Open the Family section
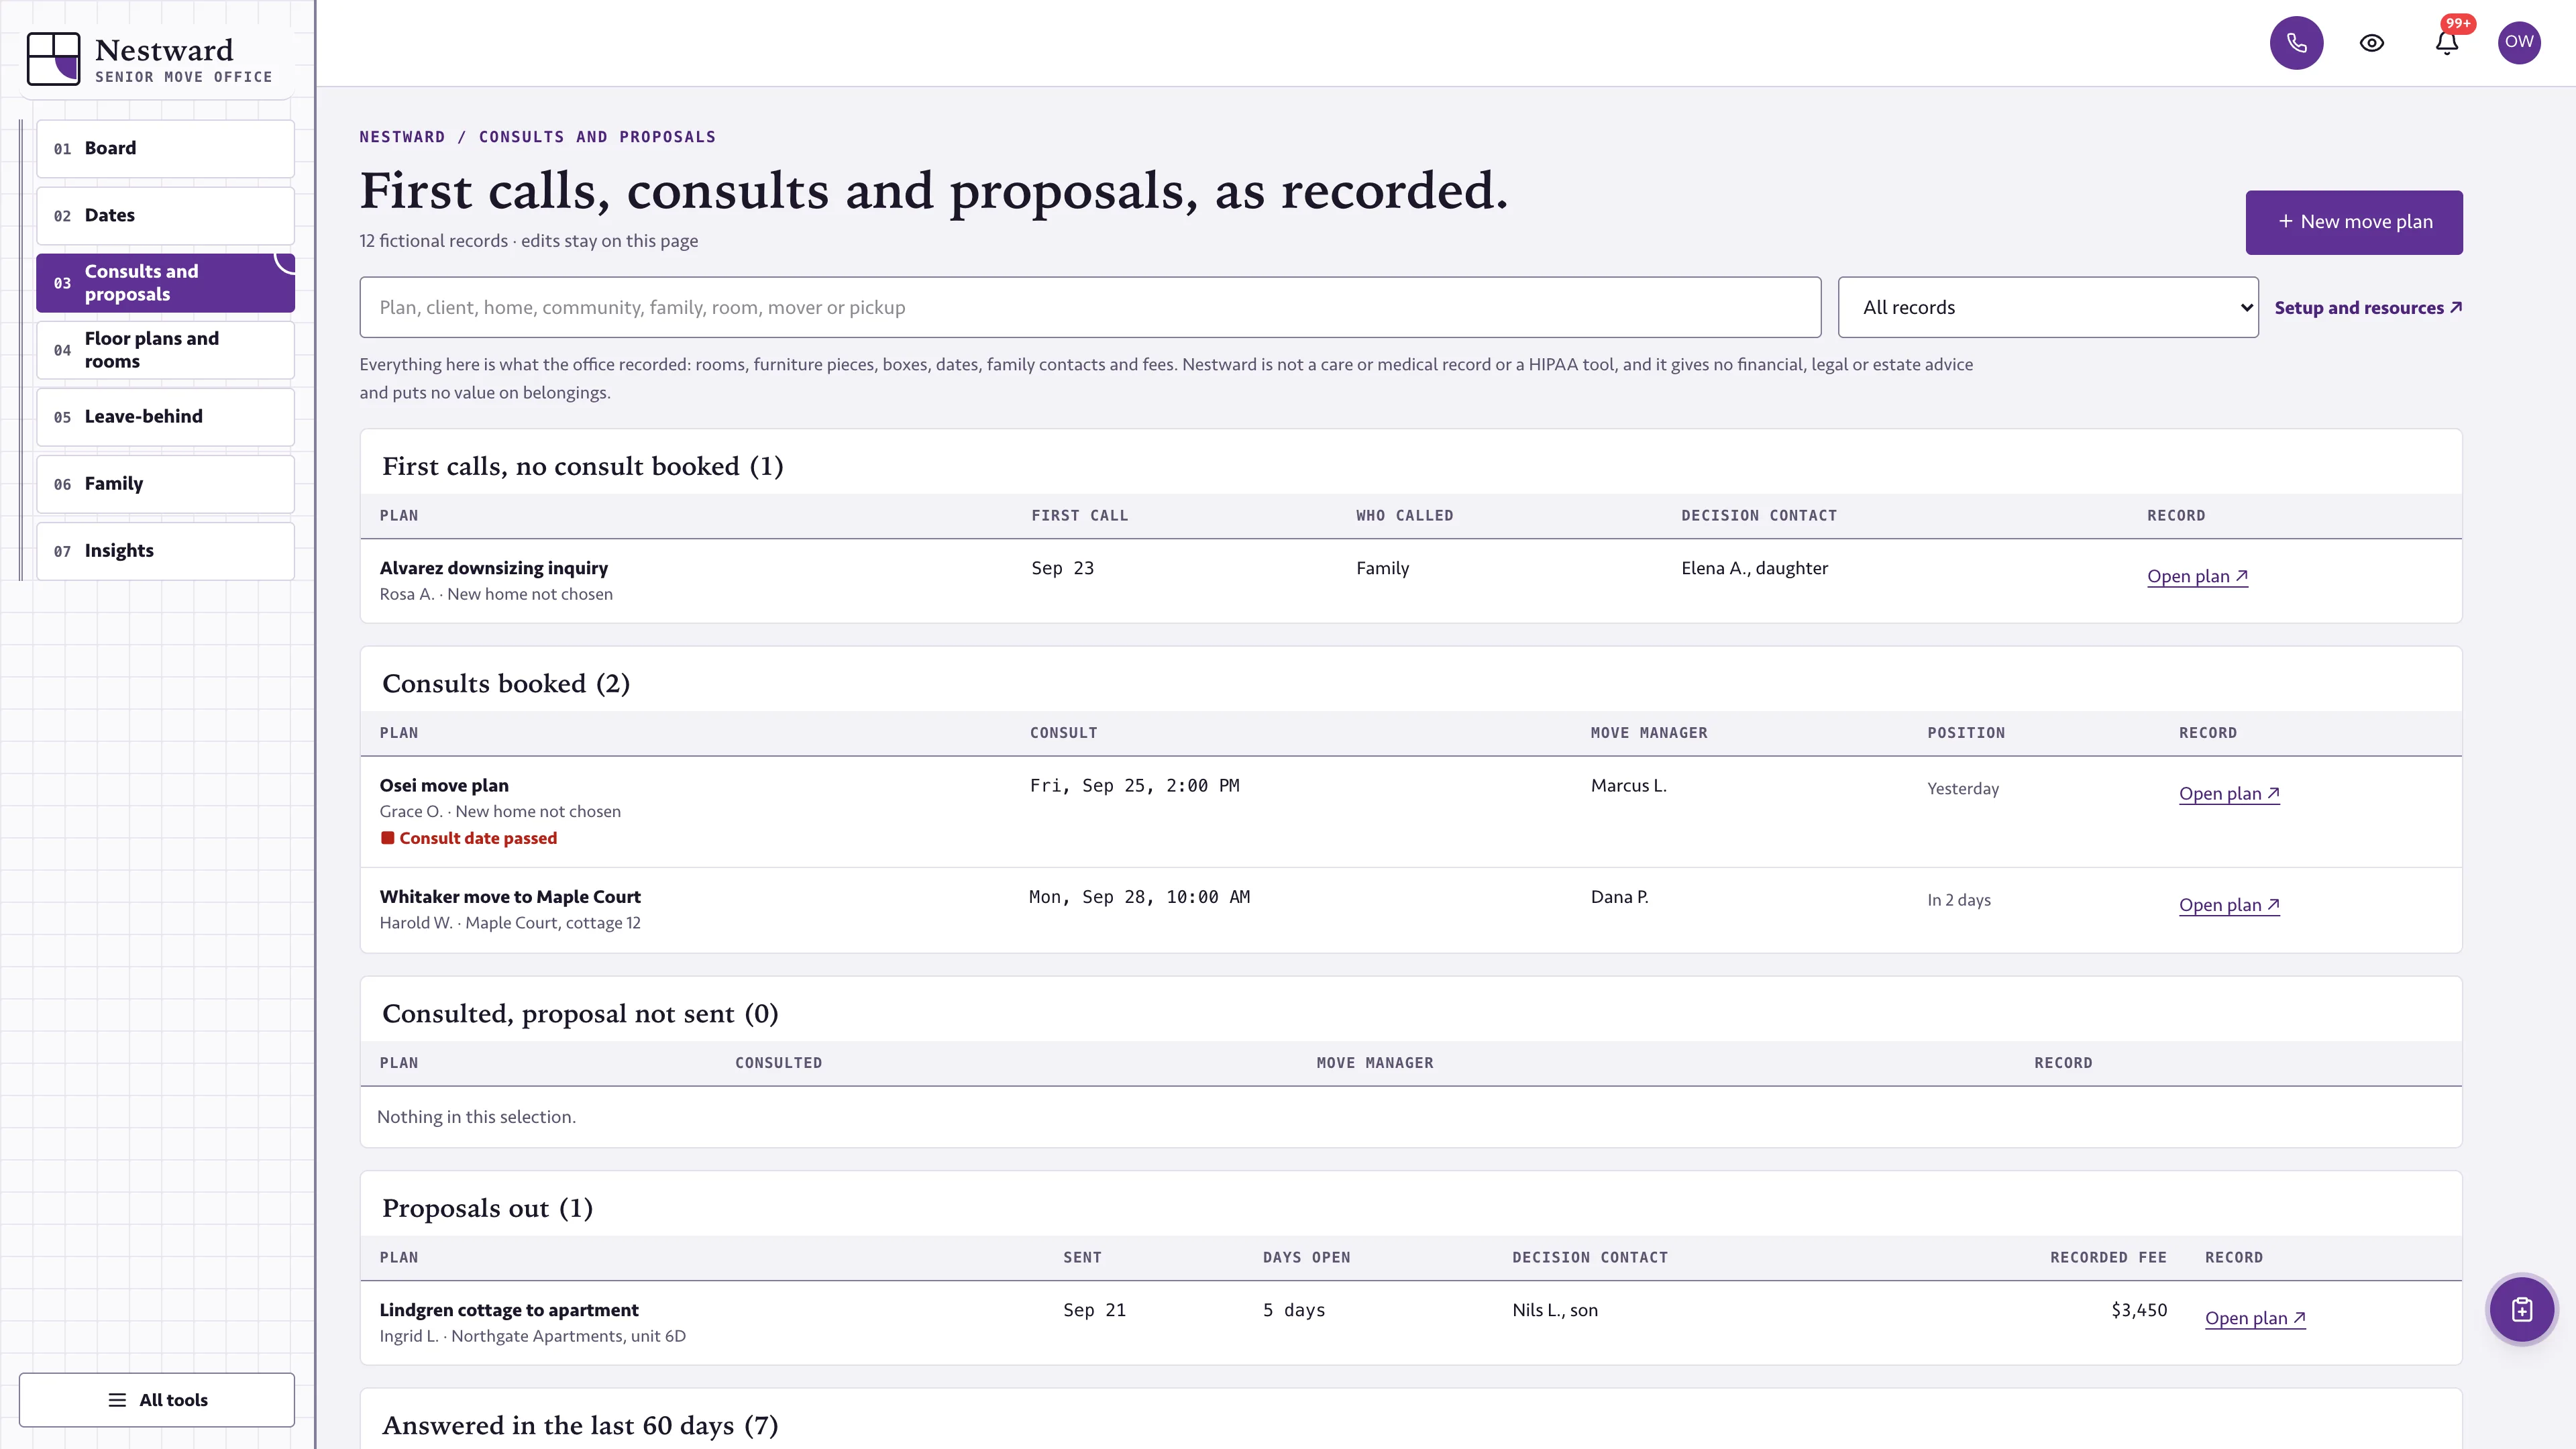The image size is (2576, 1449). 166,484
